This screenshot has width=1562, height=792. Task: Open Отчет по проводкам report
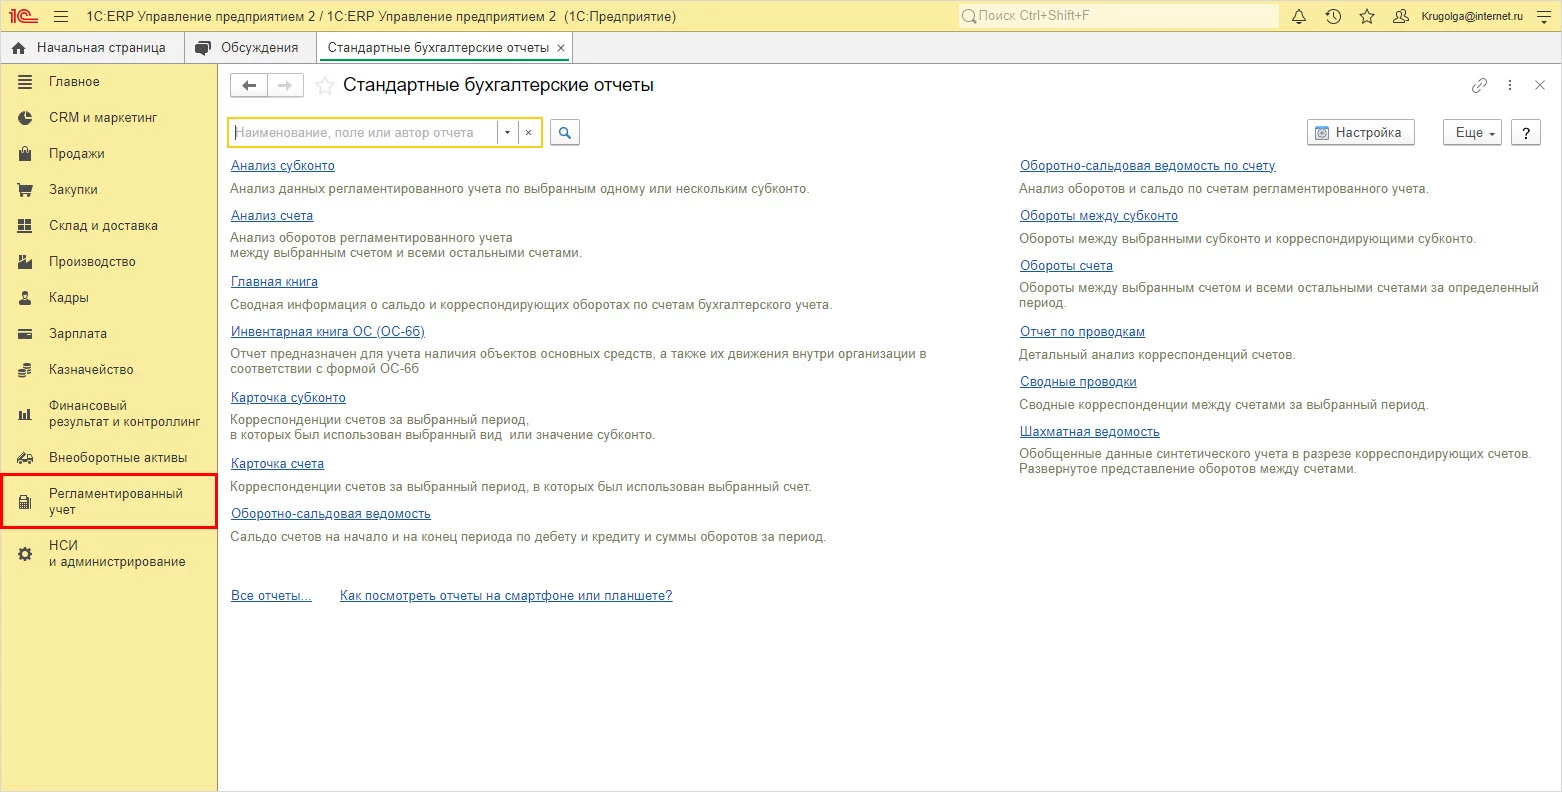coord(1082,332)
